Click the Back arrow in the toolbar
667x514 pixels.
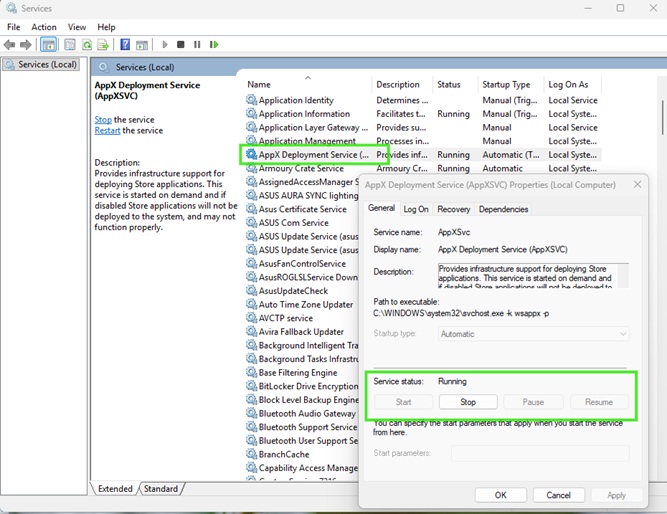click(10, 45)
